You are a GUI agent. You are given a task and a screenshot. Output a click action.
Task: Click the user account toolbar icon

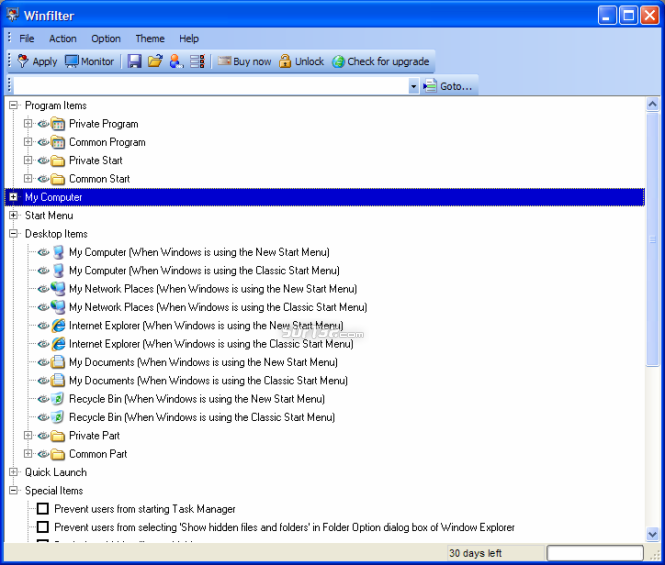click(x=176, y=62)
